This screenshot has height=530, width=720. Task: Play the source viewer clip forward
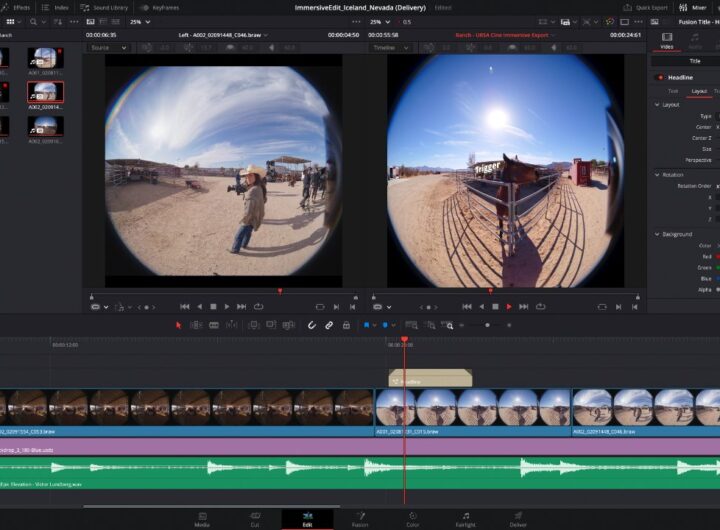[x=227, y=306]
